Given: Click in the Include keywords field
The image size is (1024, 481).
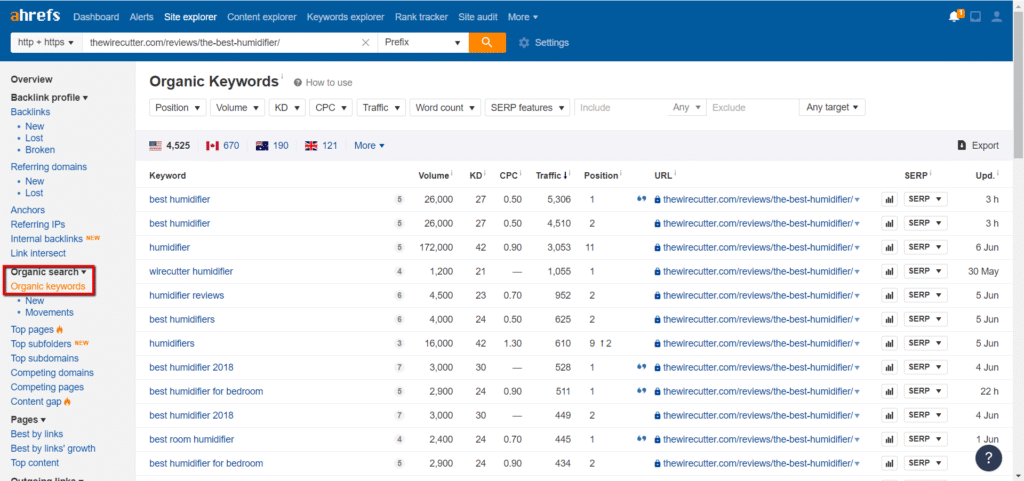Looking at the screenshot, I should (620, 108).
